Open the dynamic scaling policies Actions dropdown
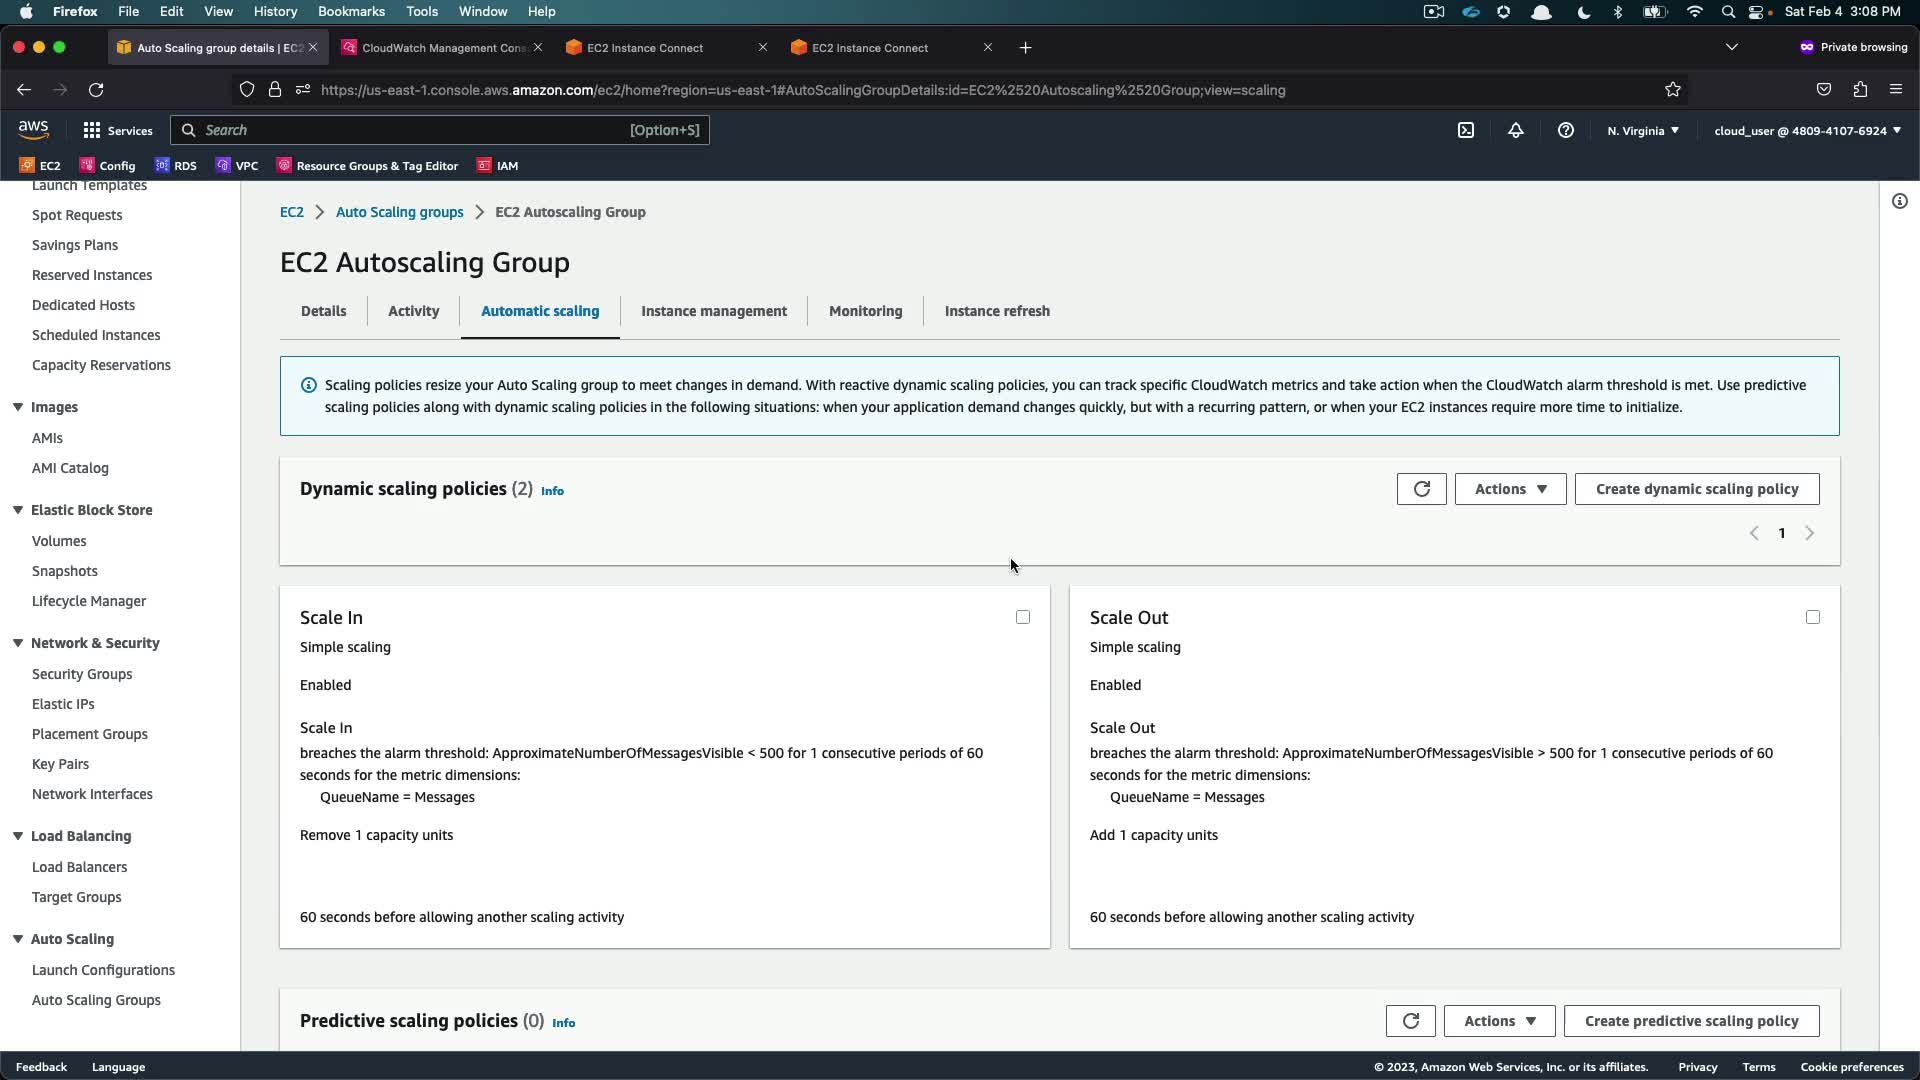 1510,489
